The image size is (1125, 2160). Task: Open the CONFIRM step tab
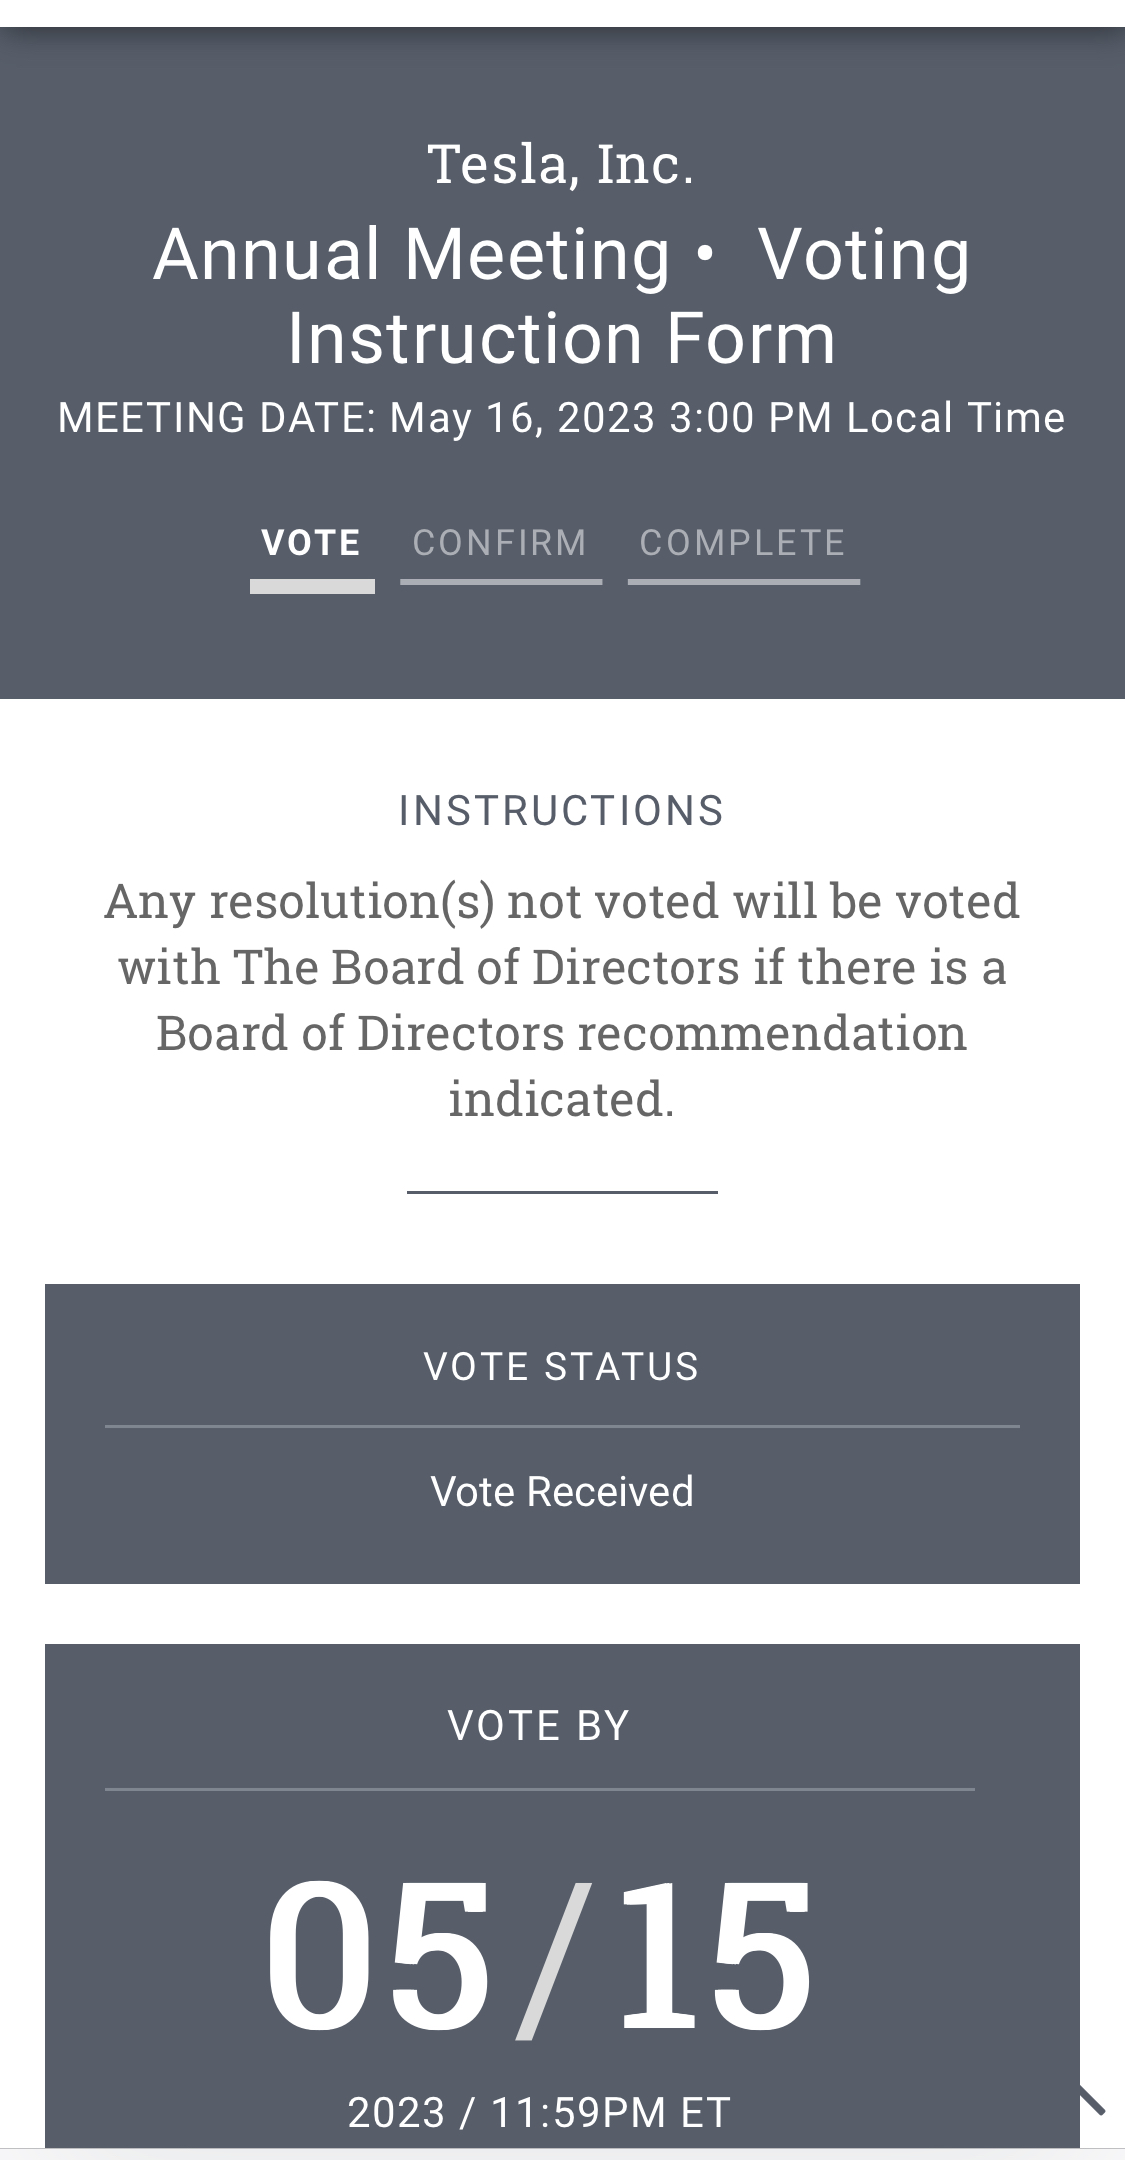(500, 543)
